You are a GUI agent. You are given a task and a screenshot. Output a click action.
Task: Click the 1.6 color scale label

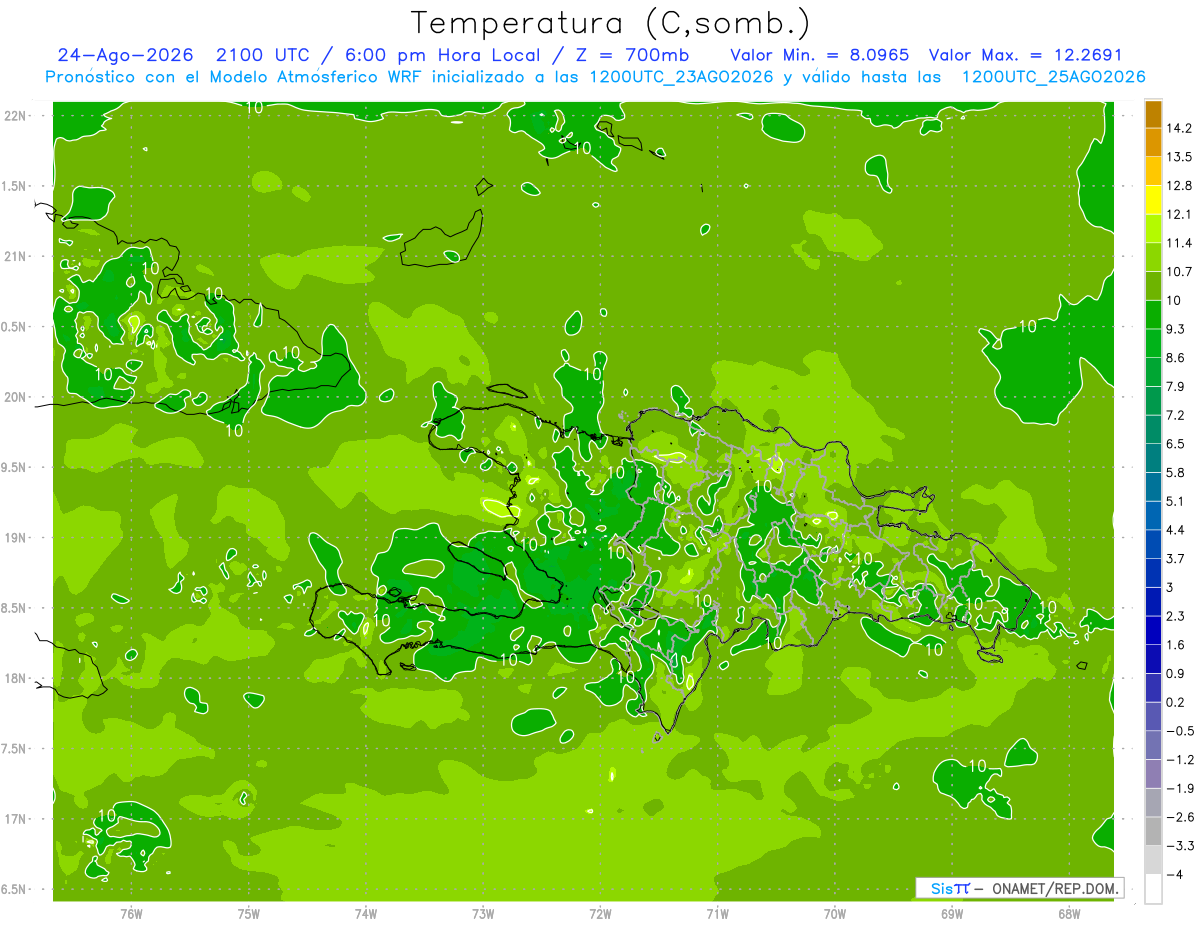coord(1176,645)
